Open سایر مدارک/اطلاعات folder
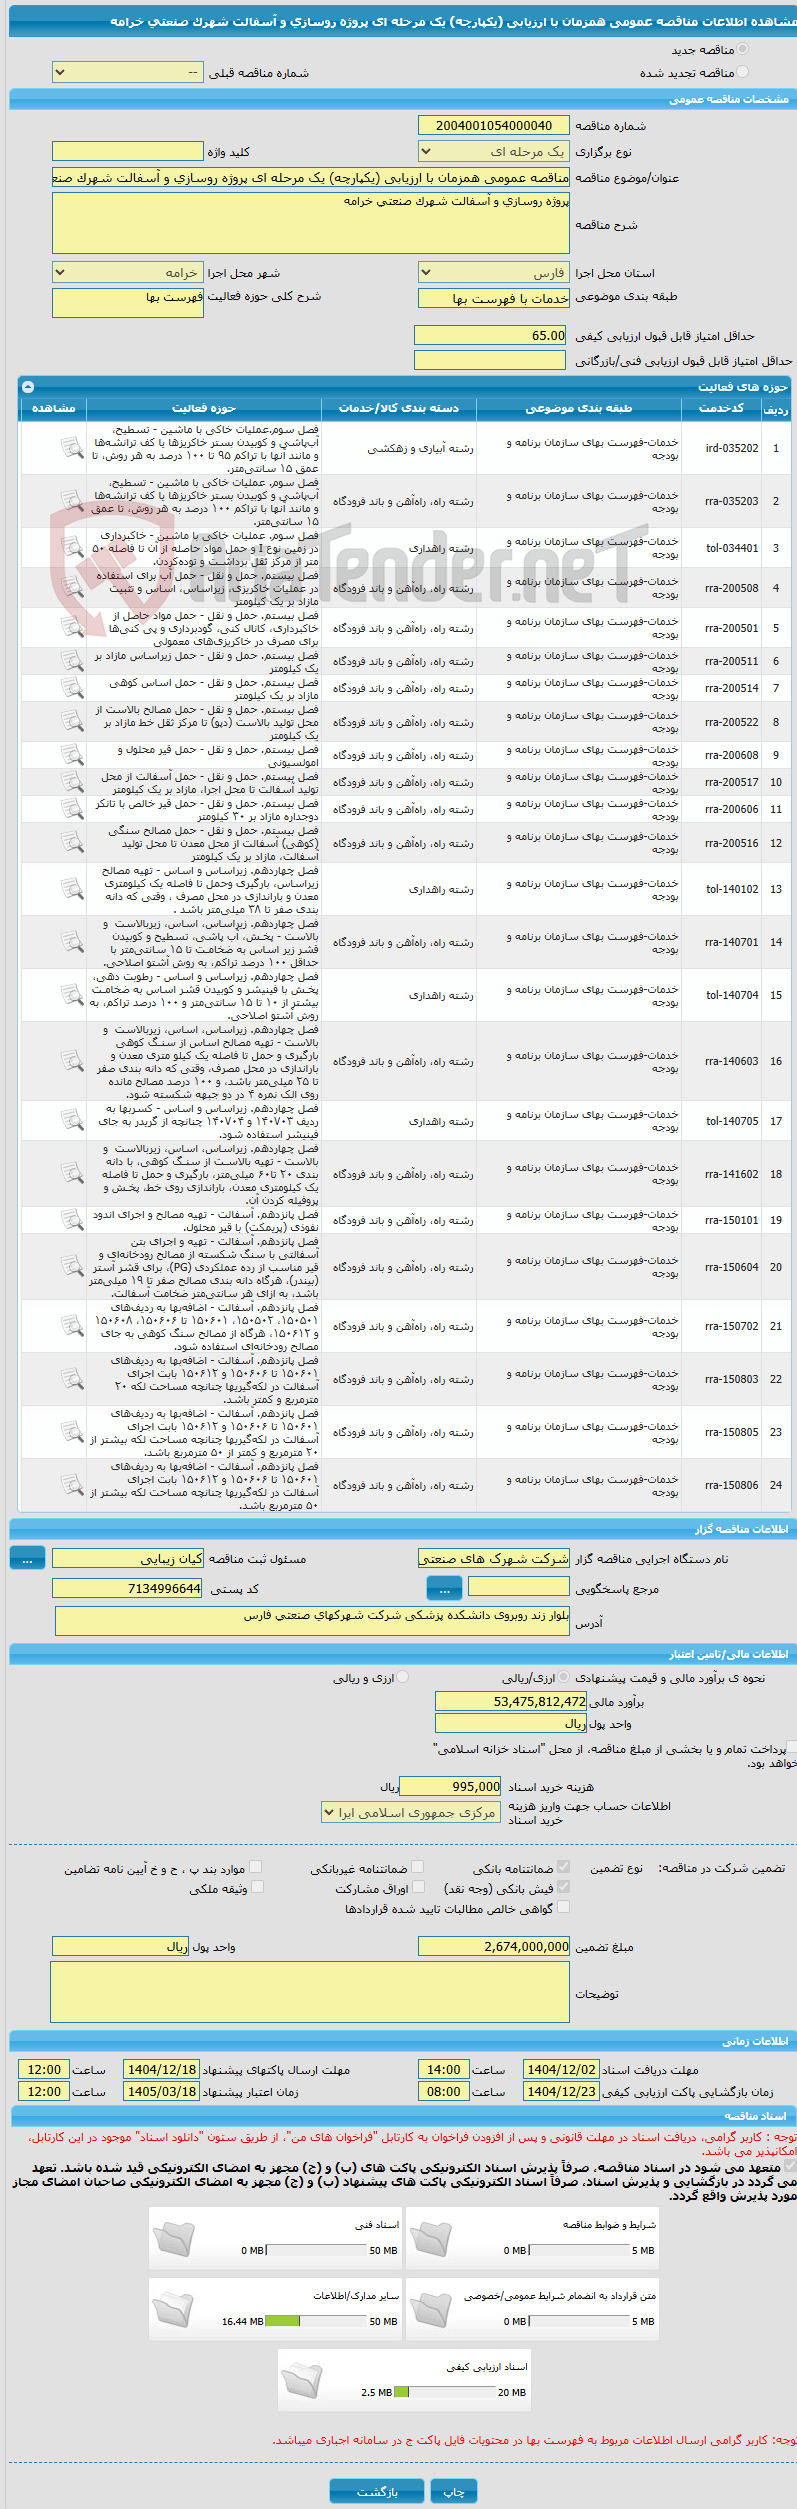This screenshot has width=797, height=2509. tap(174, 2309)
